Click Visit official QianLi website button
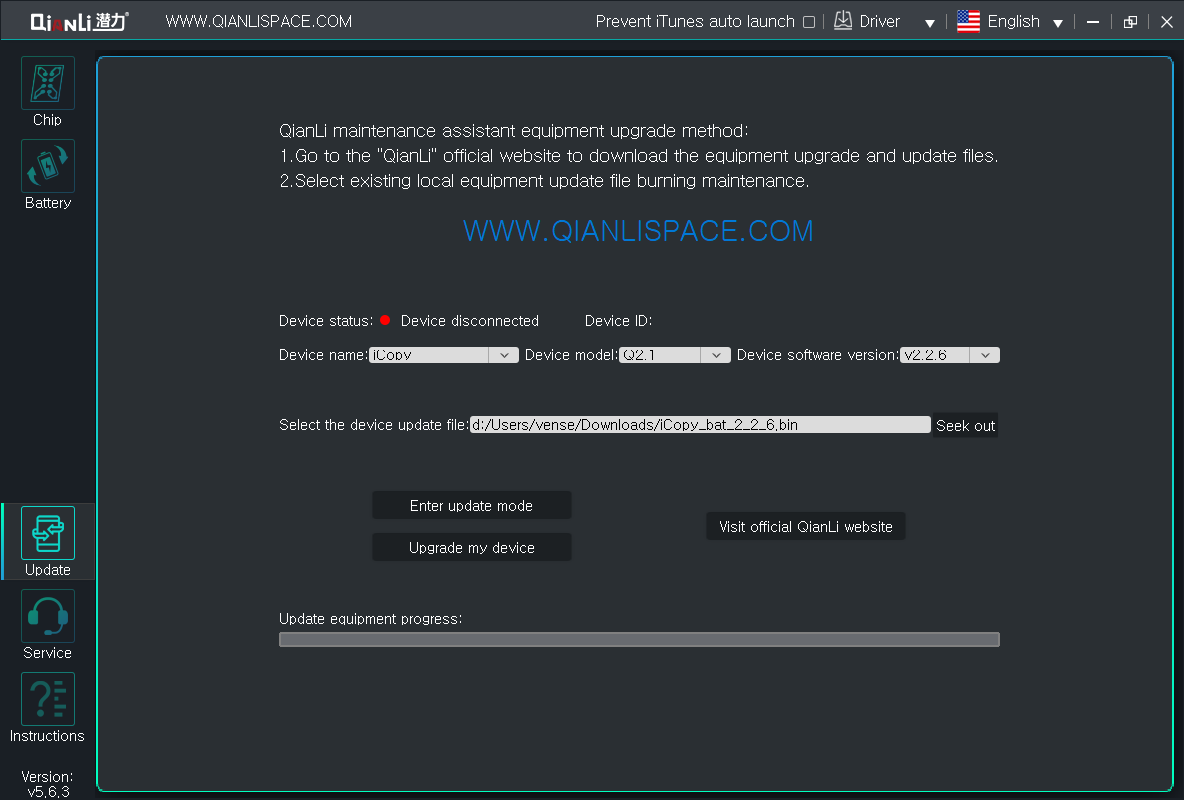This screenshot has height=800, width=1184. coord(806,527)
